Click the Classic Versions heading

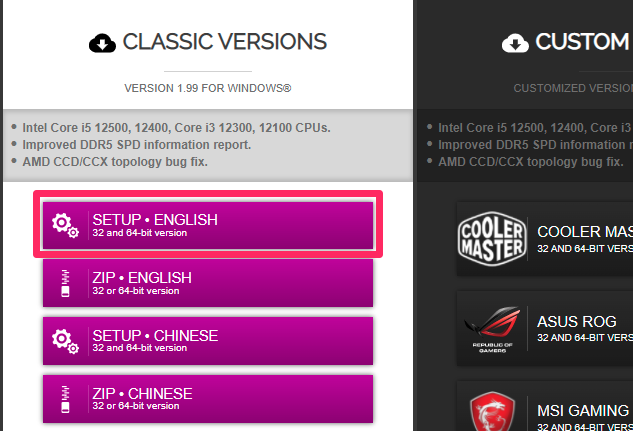224,42
